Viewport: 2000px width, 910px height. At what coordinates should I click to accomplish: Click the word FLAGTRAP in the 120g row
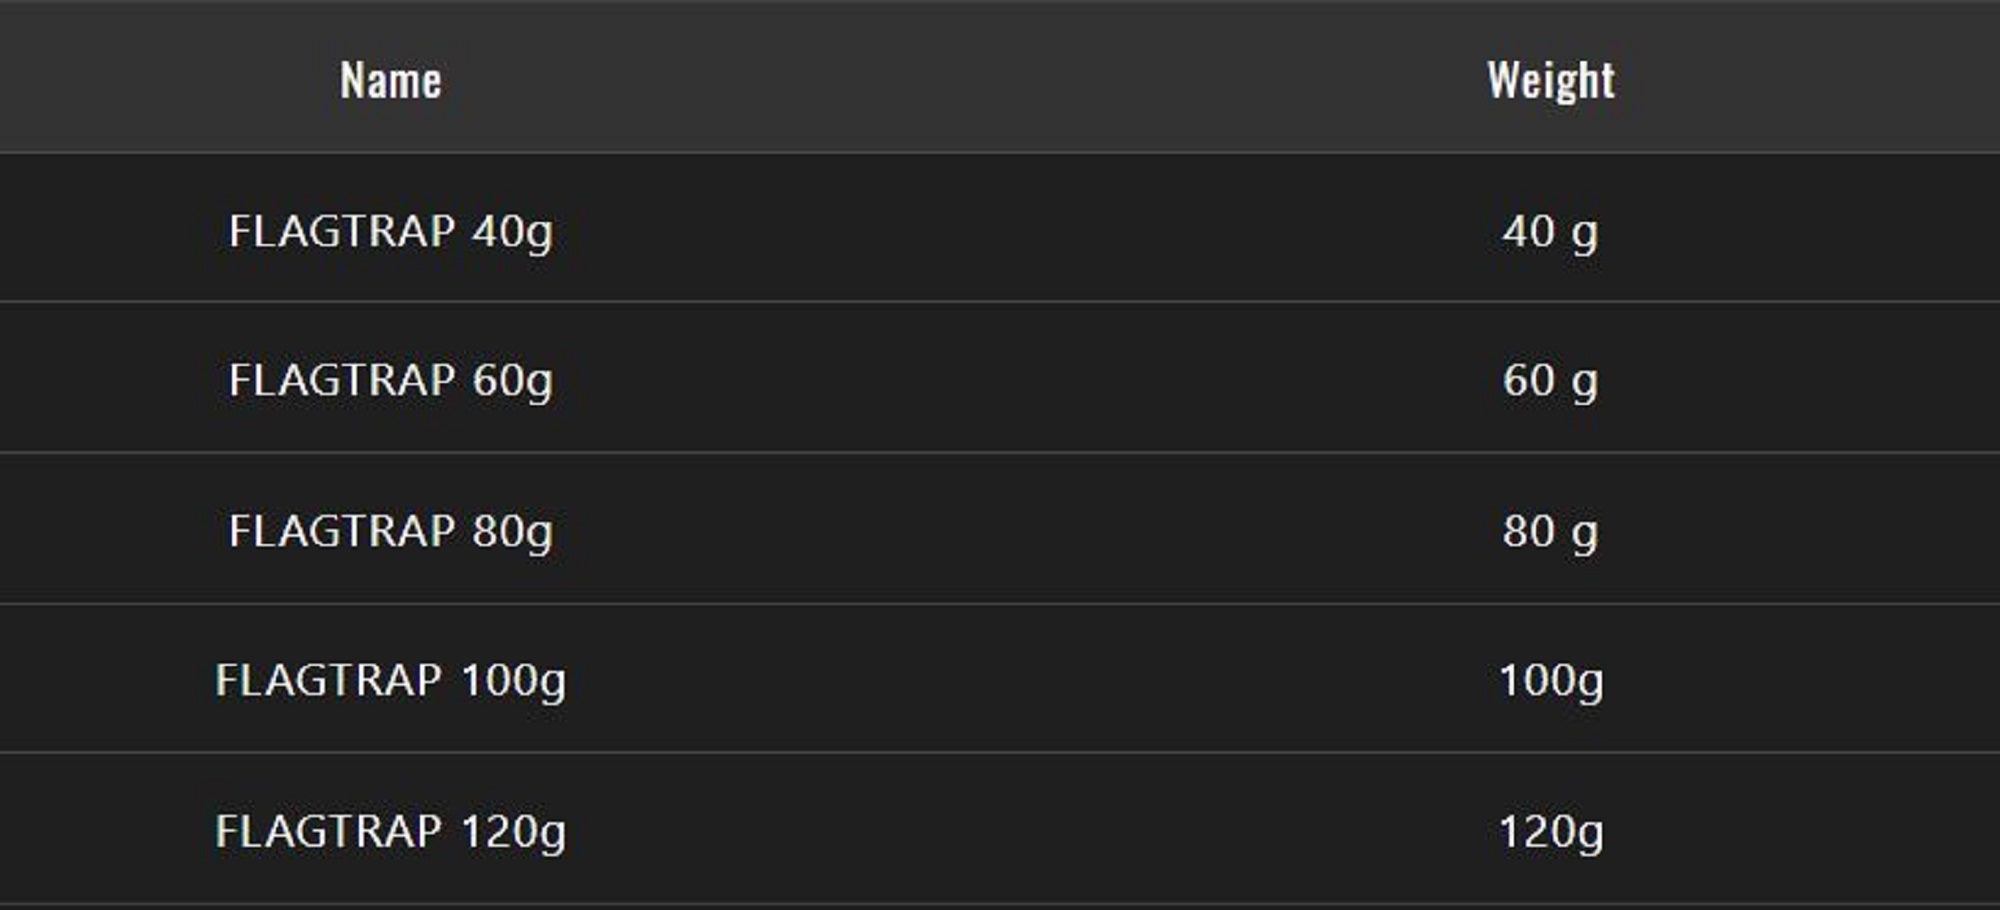(328, 831)
